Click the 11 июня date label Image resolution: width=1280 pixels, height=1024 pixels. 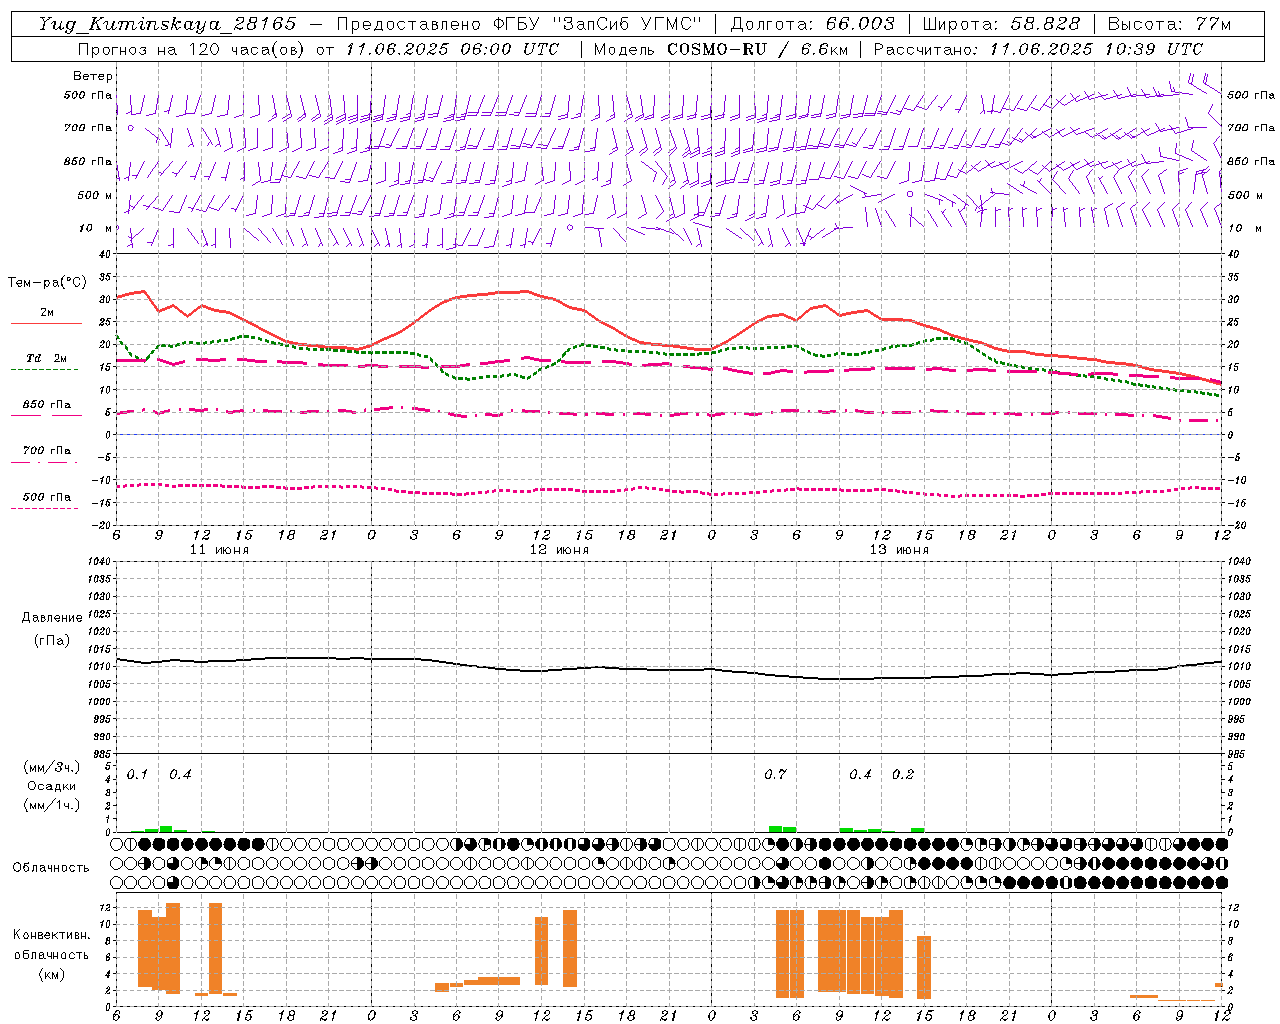coord(220,550)
